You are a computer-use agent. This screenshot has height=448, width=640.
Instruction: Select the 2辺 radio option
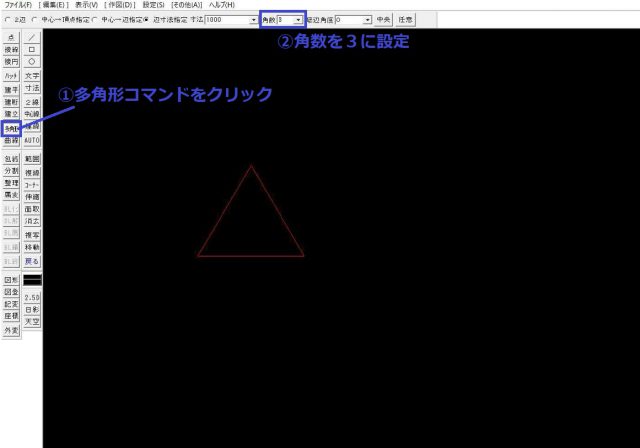point(9,19)
